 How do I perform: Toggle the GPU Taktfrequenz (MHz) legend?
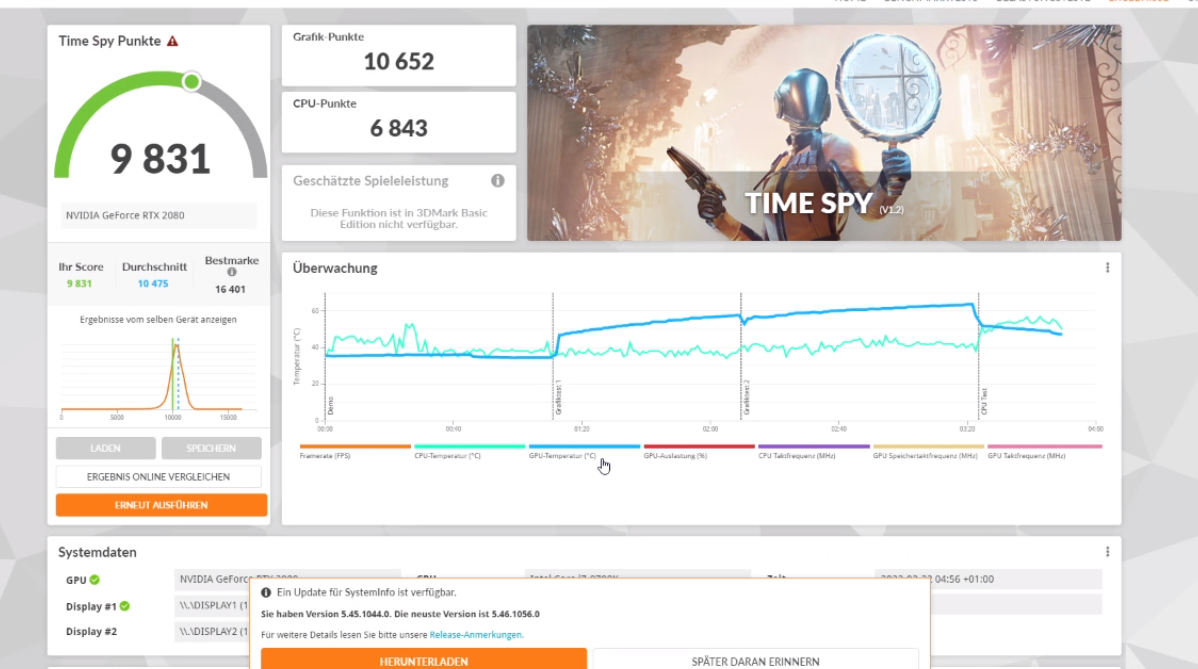point(1044,451)
